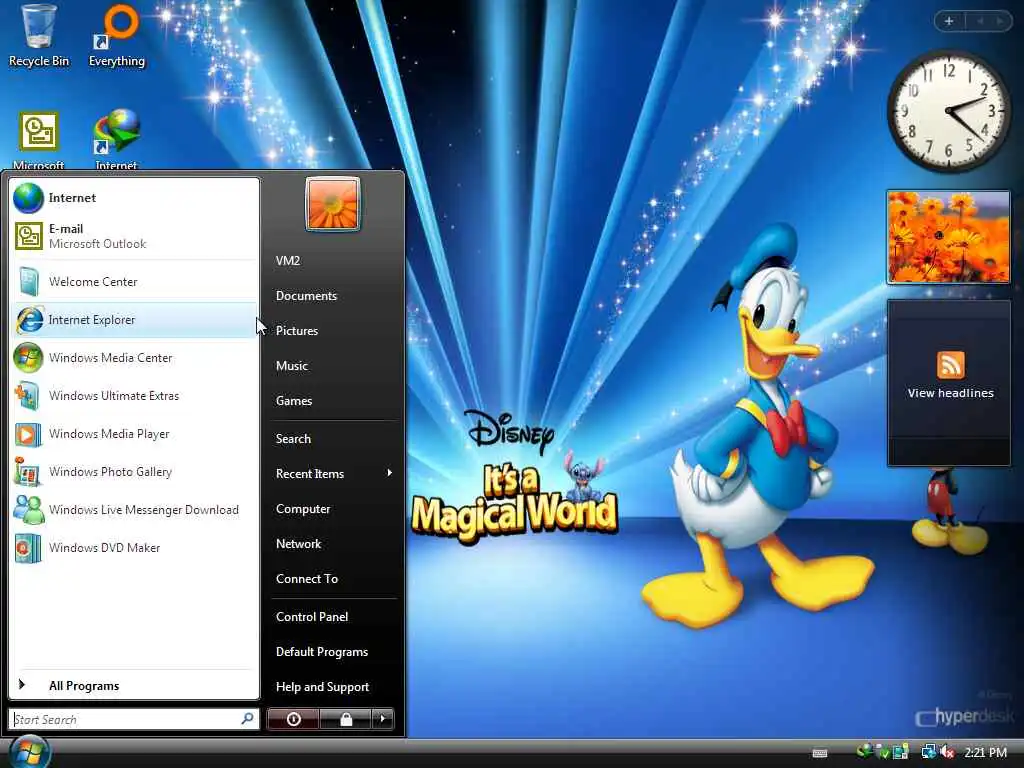Click the Windows DVD Maker icon

pyautogui.click(x=28, y=548)
